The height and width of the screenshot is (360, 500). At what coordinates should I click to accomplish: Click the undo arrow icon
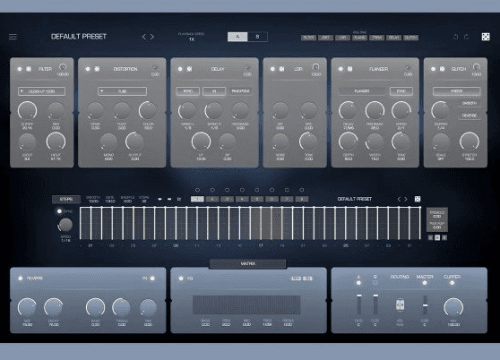456,37
